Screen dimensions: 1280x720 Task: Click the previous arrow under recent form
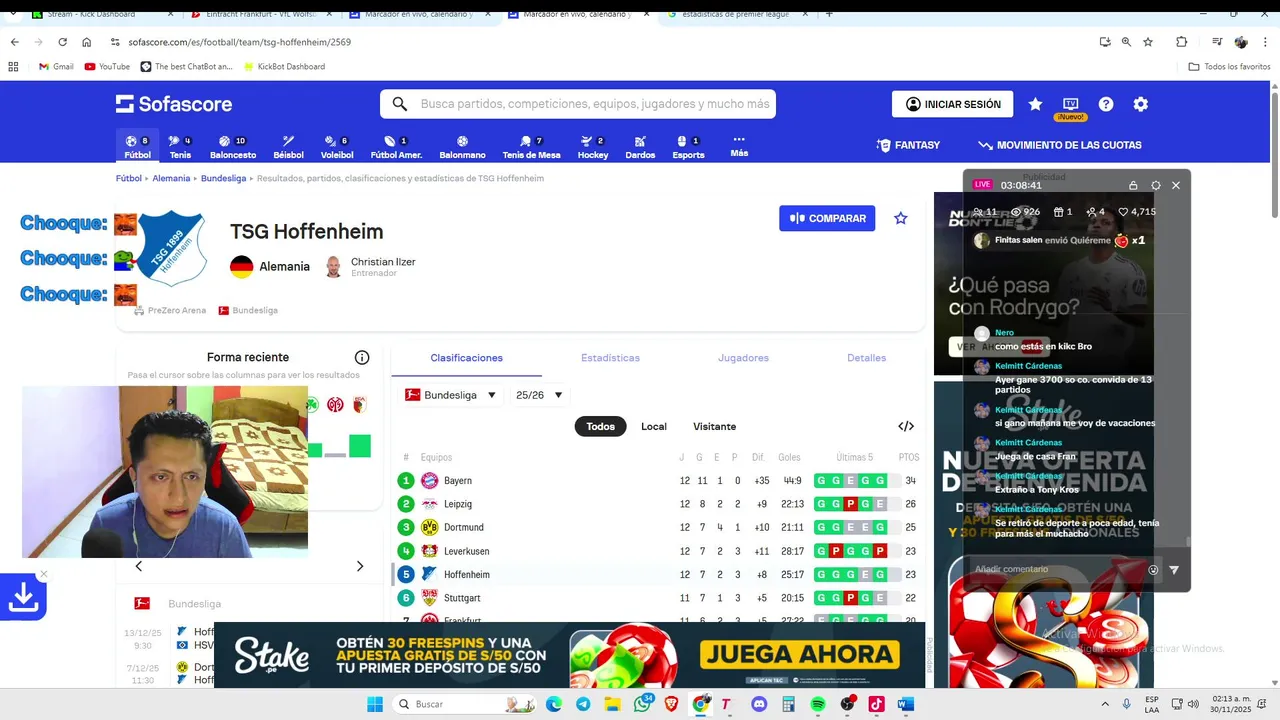[138, 566]
